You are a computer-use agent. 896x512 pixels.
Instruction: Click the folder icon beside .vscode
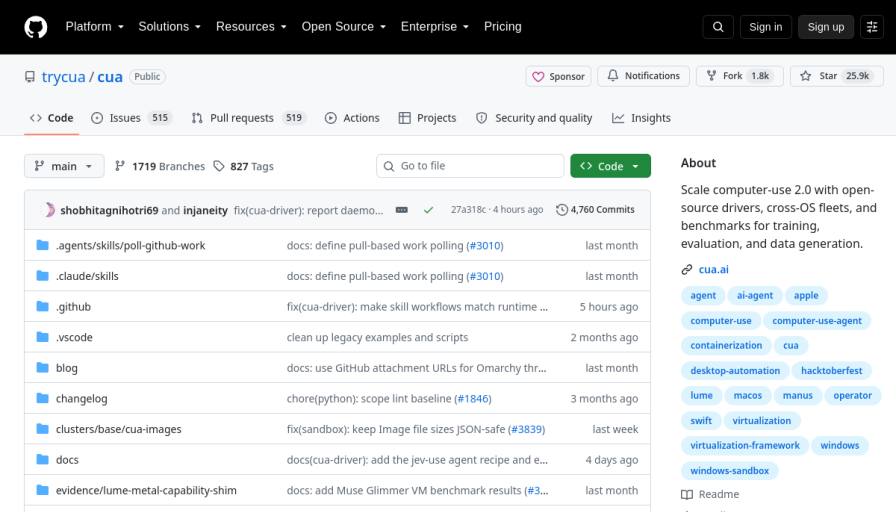click(x=42, y=337)
